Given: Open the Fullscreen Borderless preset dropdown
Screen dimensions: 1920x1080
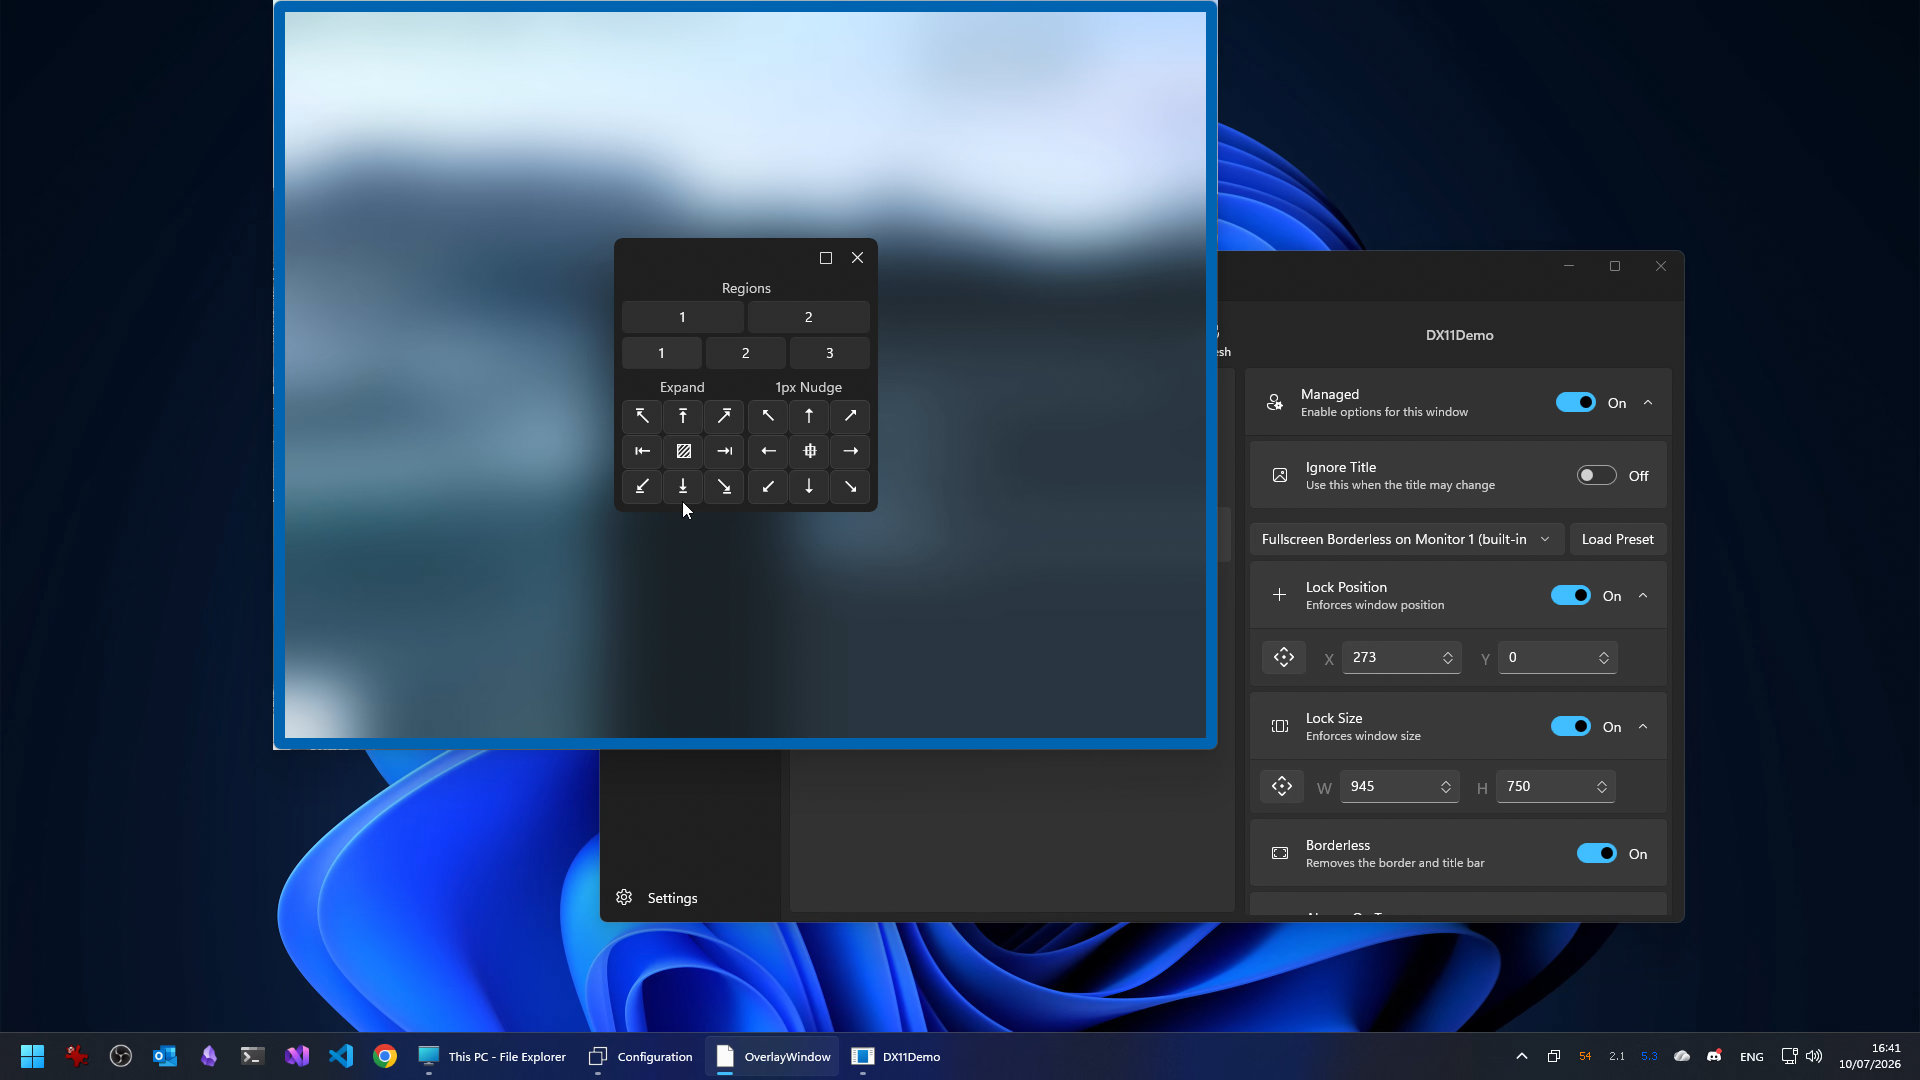Looking at the screenshot, I should 1406,539.
